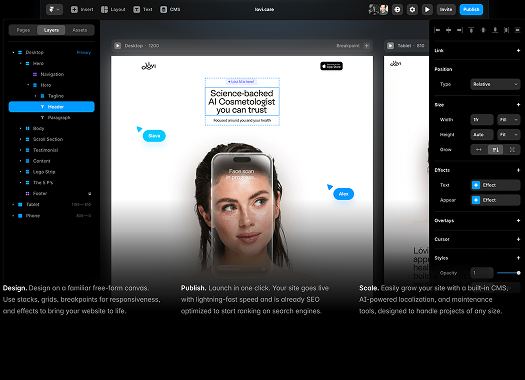Viewport: 525px width, 380px height.
Task: Click the Alex collaborator cursor label
Action: click(344, 194)
